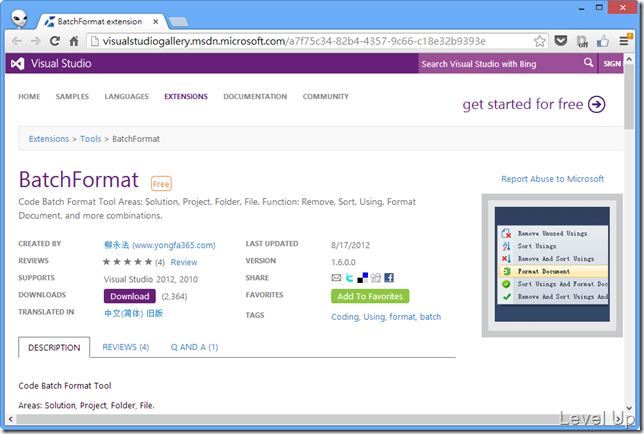
Task: Reload the page with the refresh icon
Action: pyautogui.click(x=55, y=41)
